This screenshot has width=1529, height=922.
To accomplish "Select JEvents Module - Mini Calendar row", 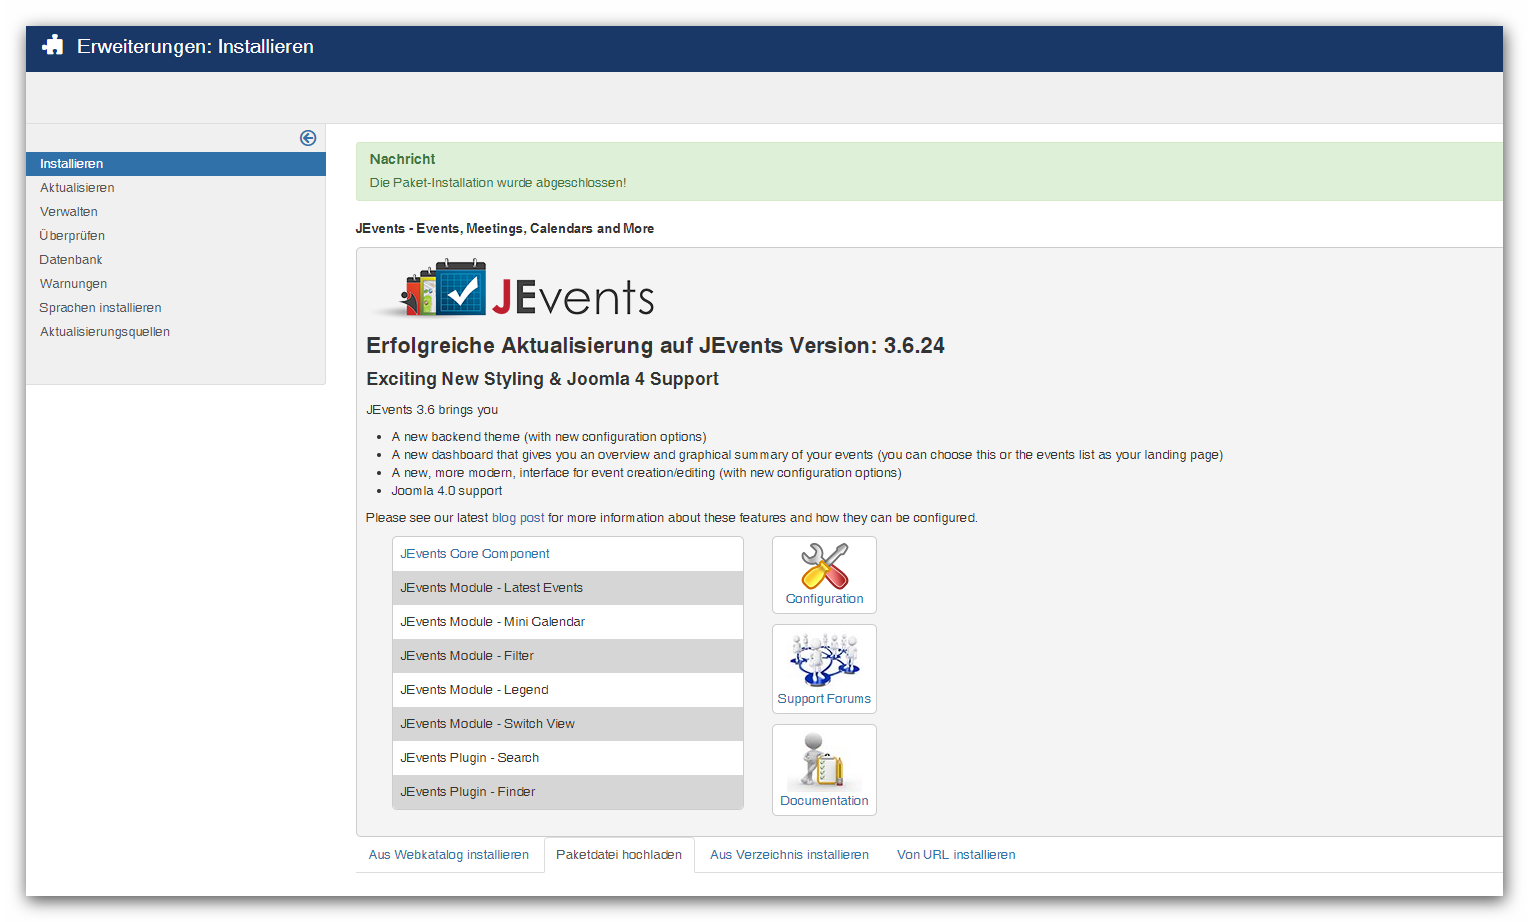I will [x=568, y=622].
